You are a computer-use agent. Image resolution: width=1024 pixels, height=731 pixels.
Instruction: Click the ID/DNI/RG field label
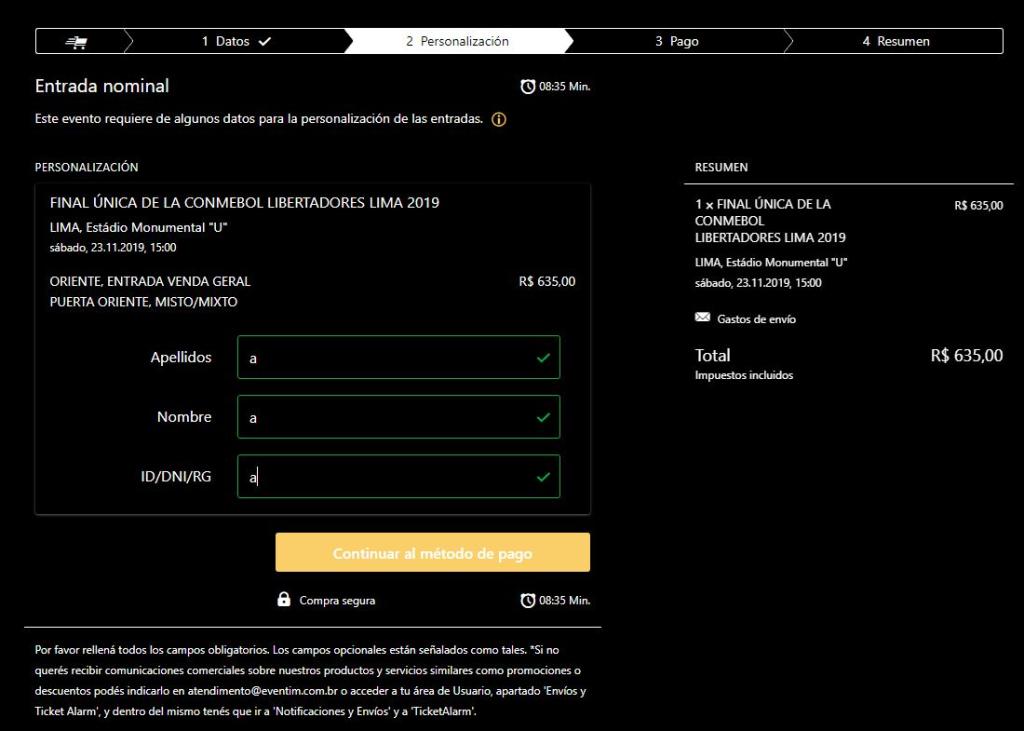coord(176,476)
